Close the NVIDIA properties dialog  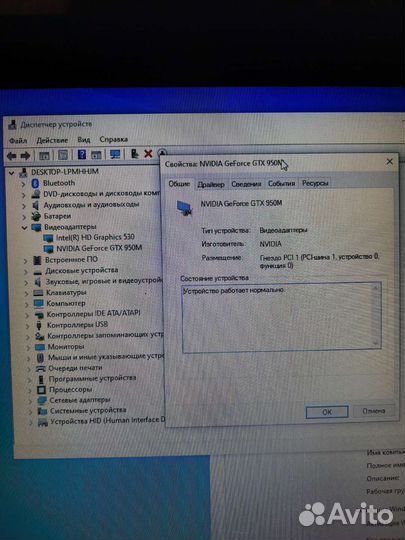pos(390,162)
